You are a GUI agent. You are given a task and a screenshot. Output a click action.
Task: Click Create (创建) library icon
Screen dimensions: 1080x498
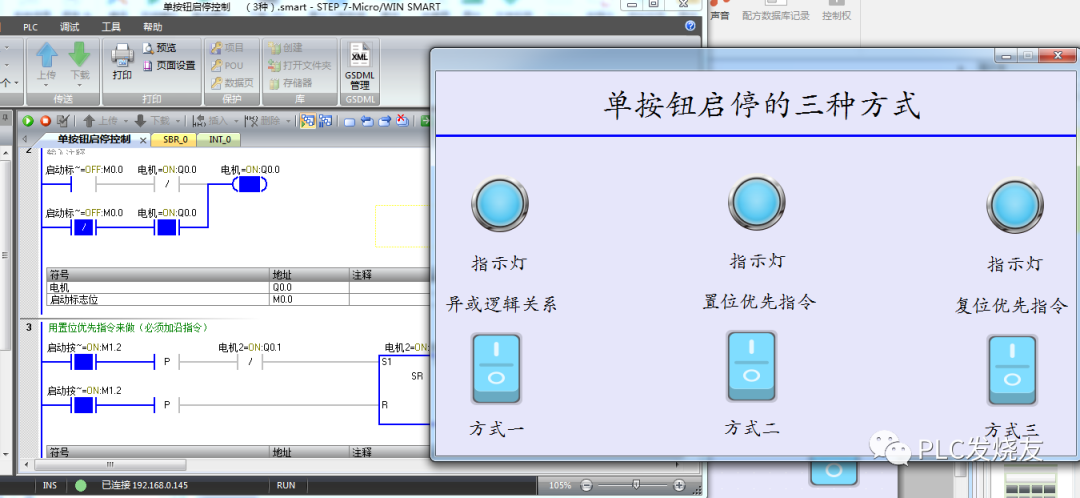pos(274,48)
